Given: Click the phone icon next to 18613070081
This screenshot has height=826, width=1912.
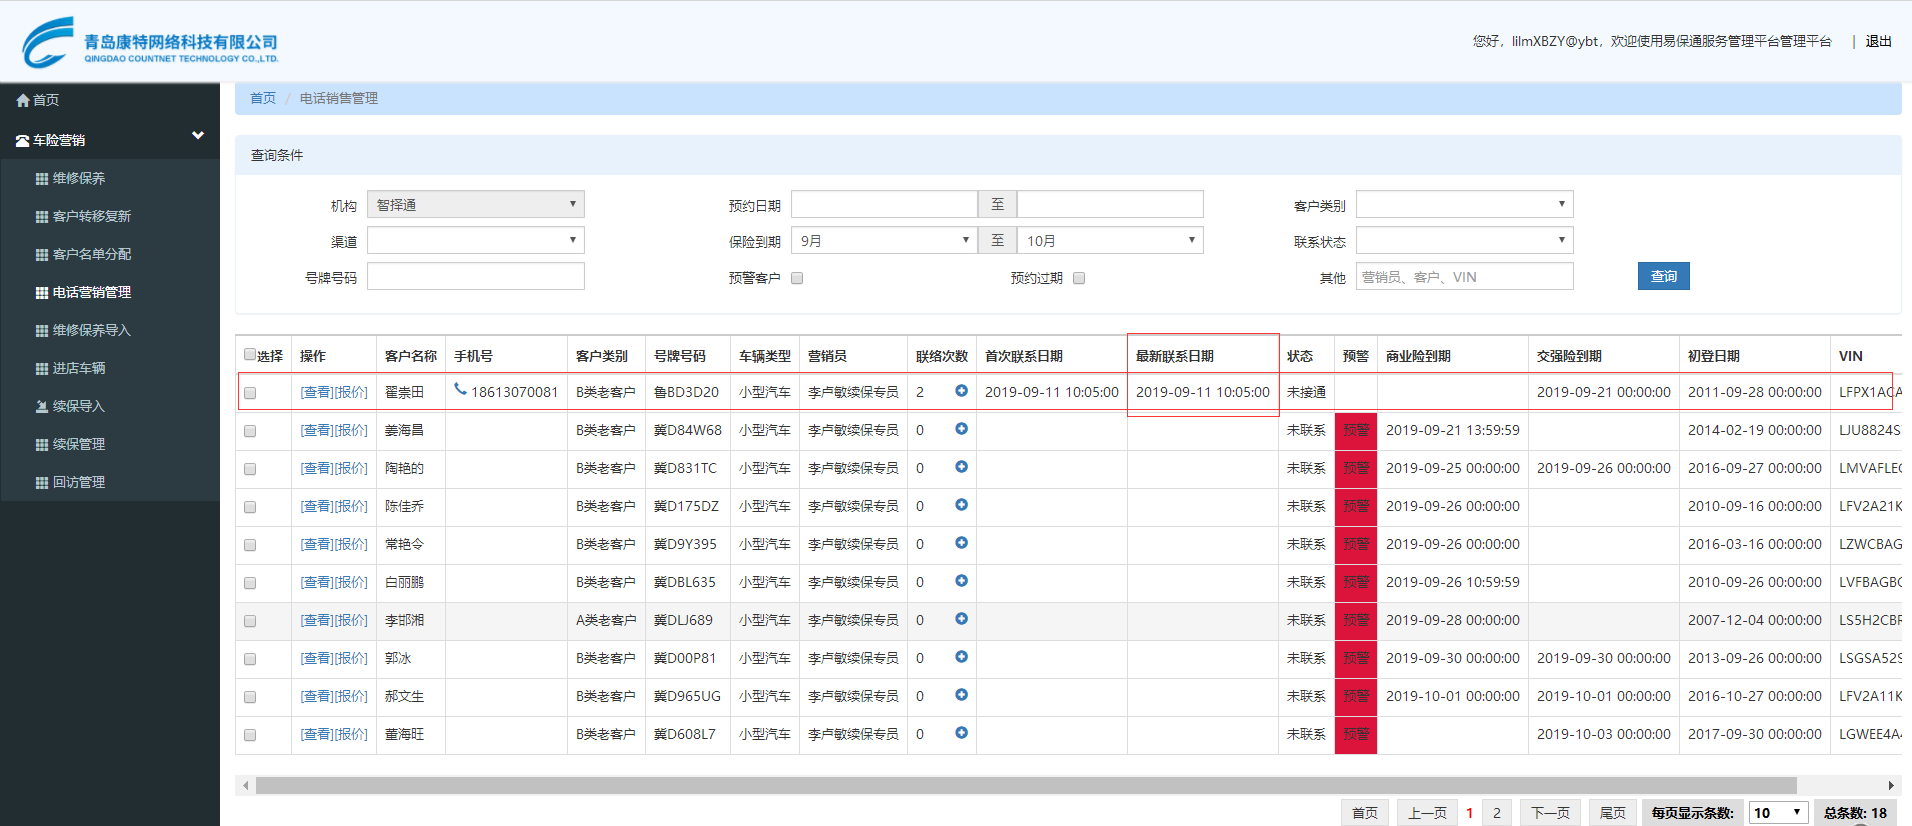Looking at the screenshot, I should (x=460, y=390).
